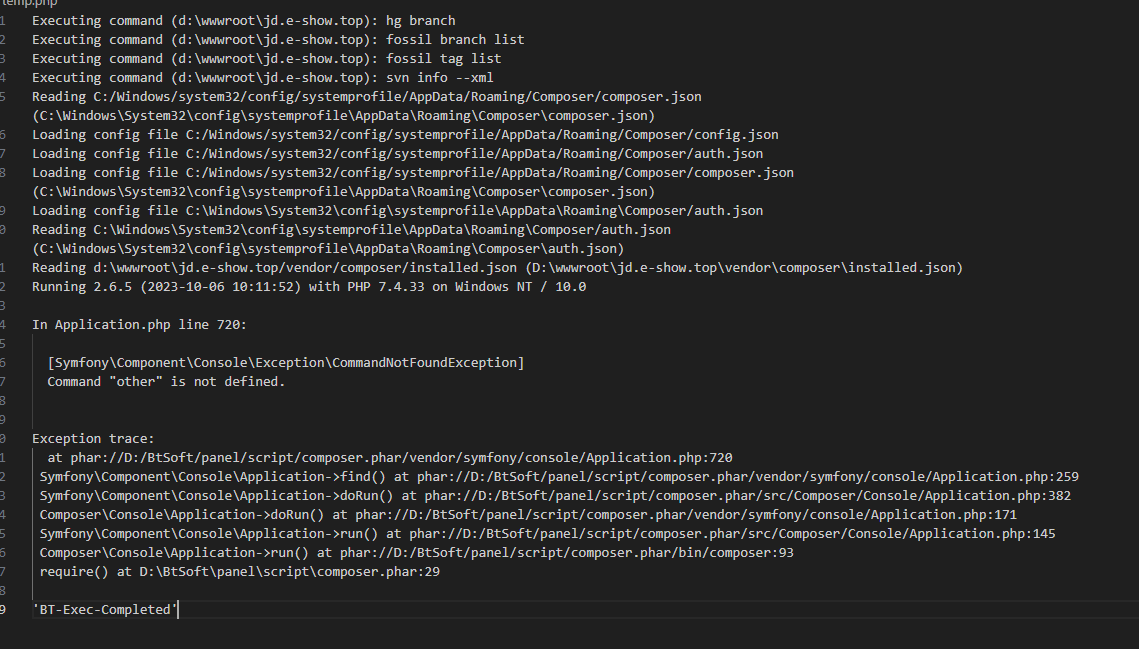Select the temp.php editor tab

pos(28,3)
